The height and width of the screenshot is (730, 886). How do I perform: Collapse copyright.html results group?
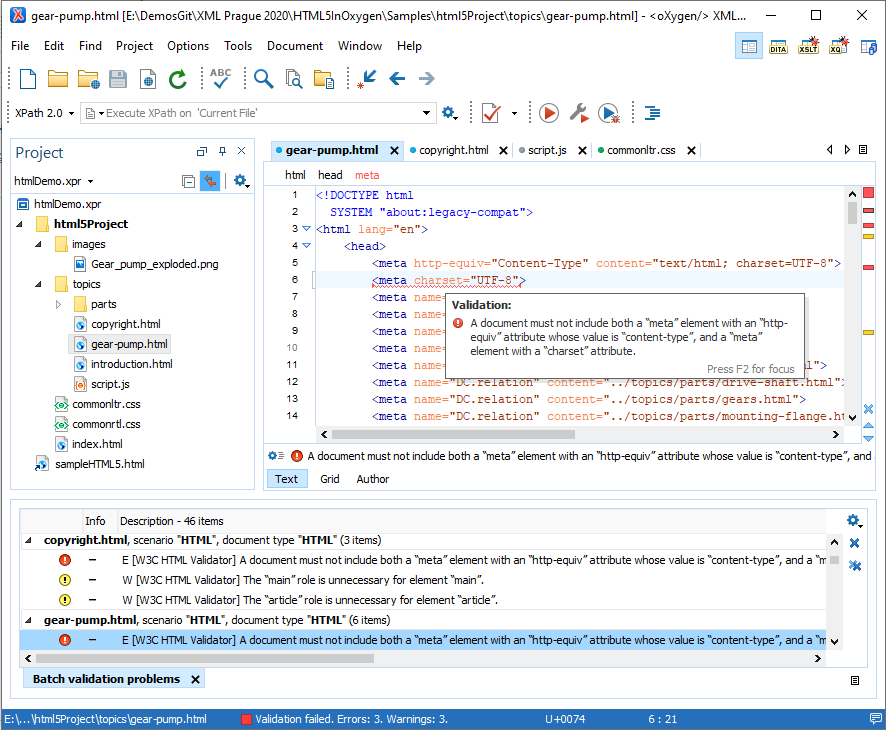28,540
